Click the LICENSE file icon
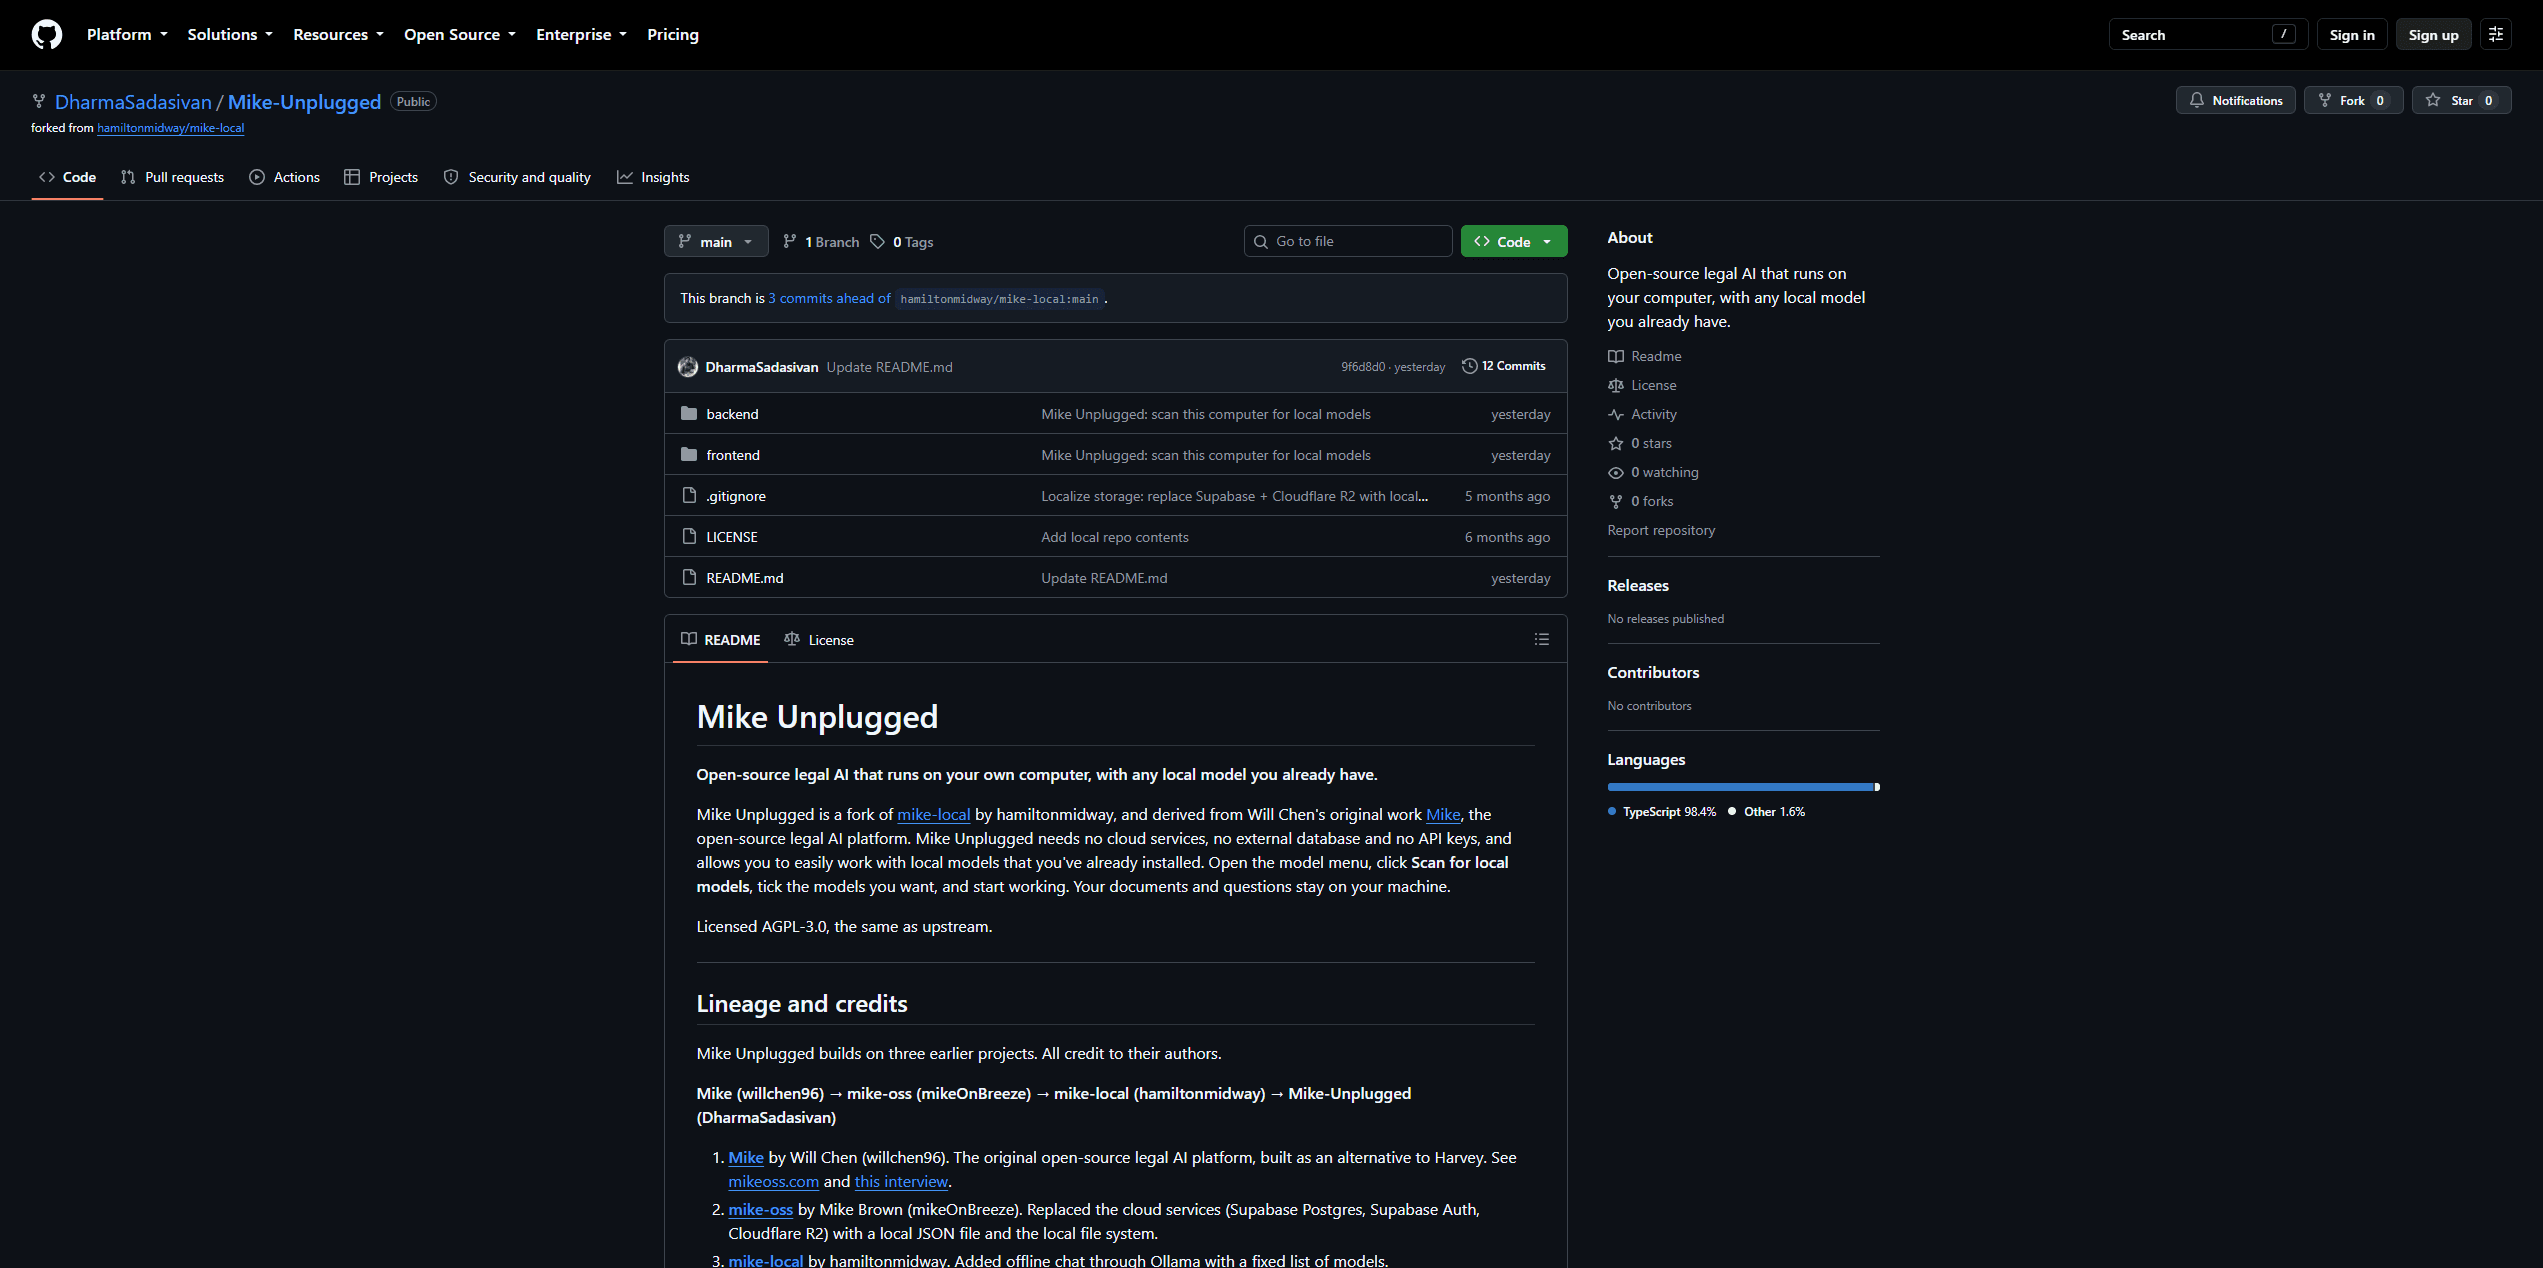 689,537
